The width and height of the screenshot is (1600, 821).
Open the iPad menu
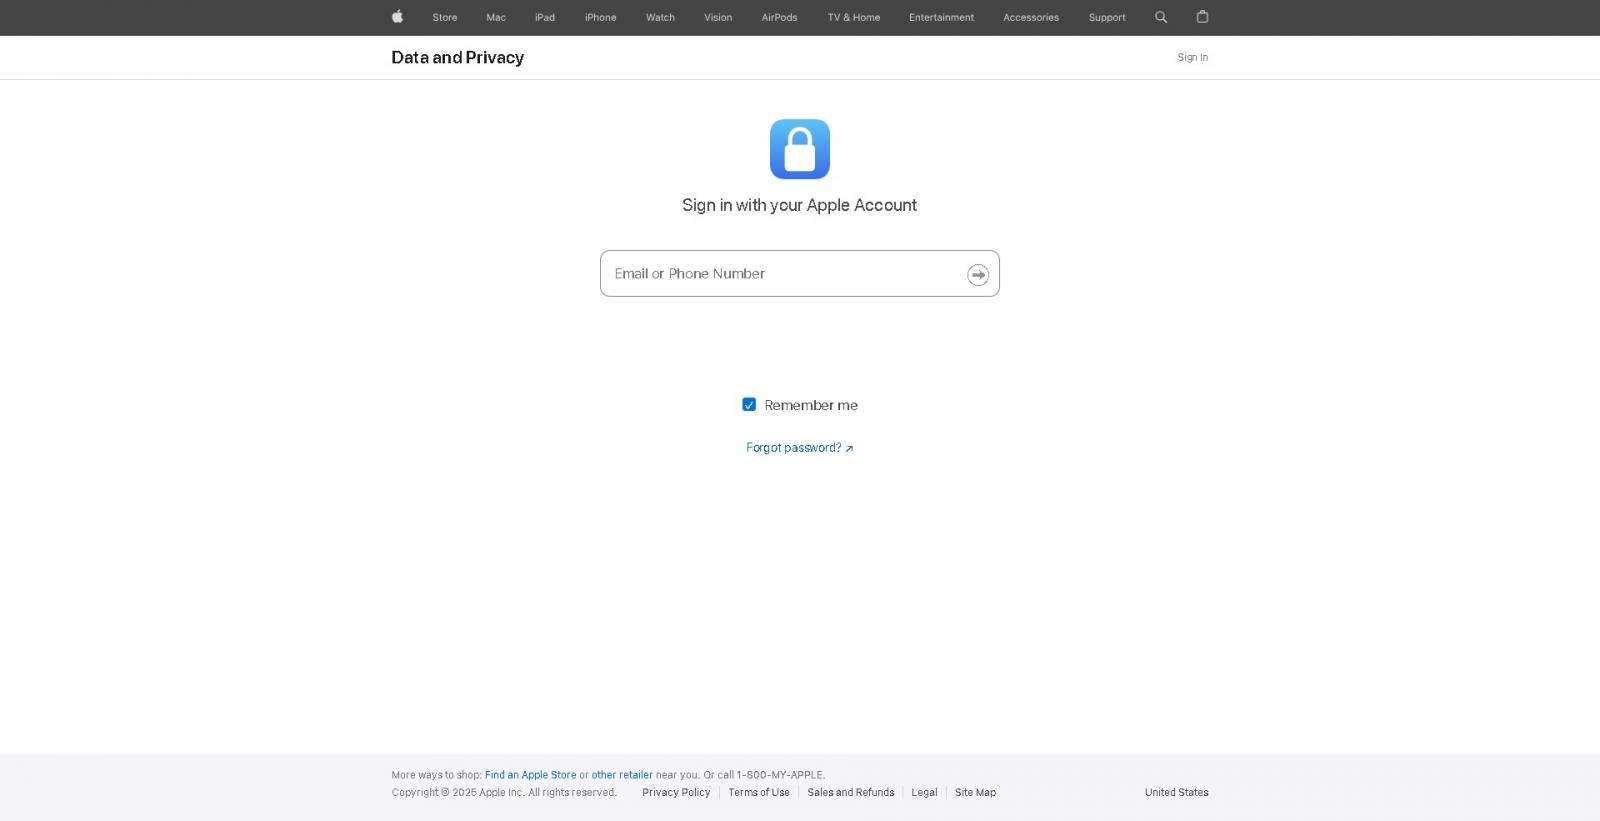(545, 17)
